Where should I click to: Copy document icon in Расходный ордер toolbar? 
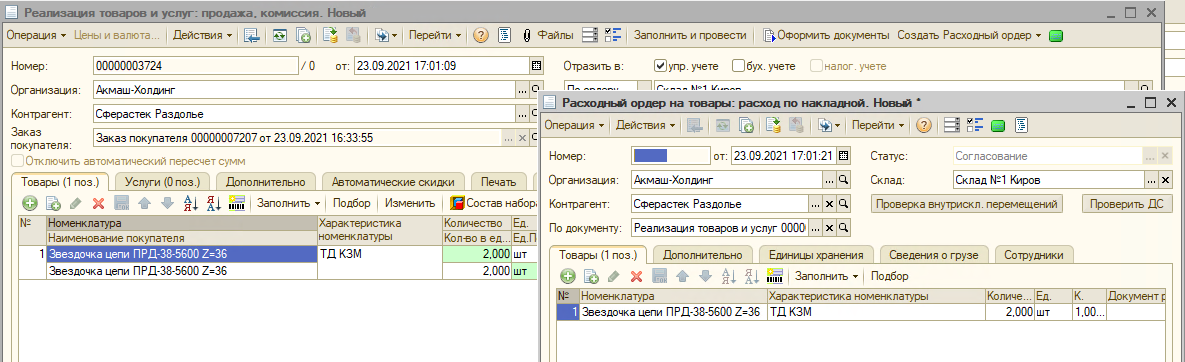pos(747,124)
